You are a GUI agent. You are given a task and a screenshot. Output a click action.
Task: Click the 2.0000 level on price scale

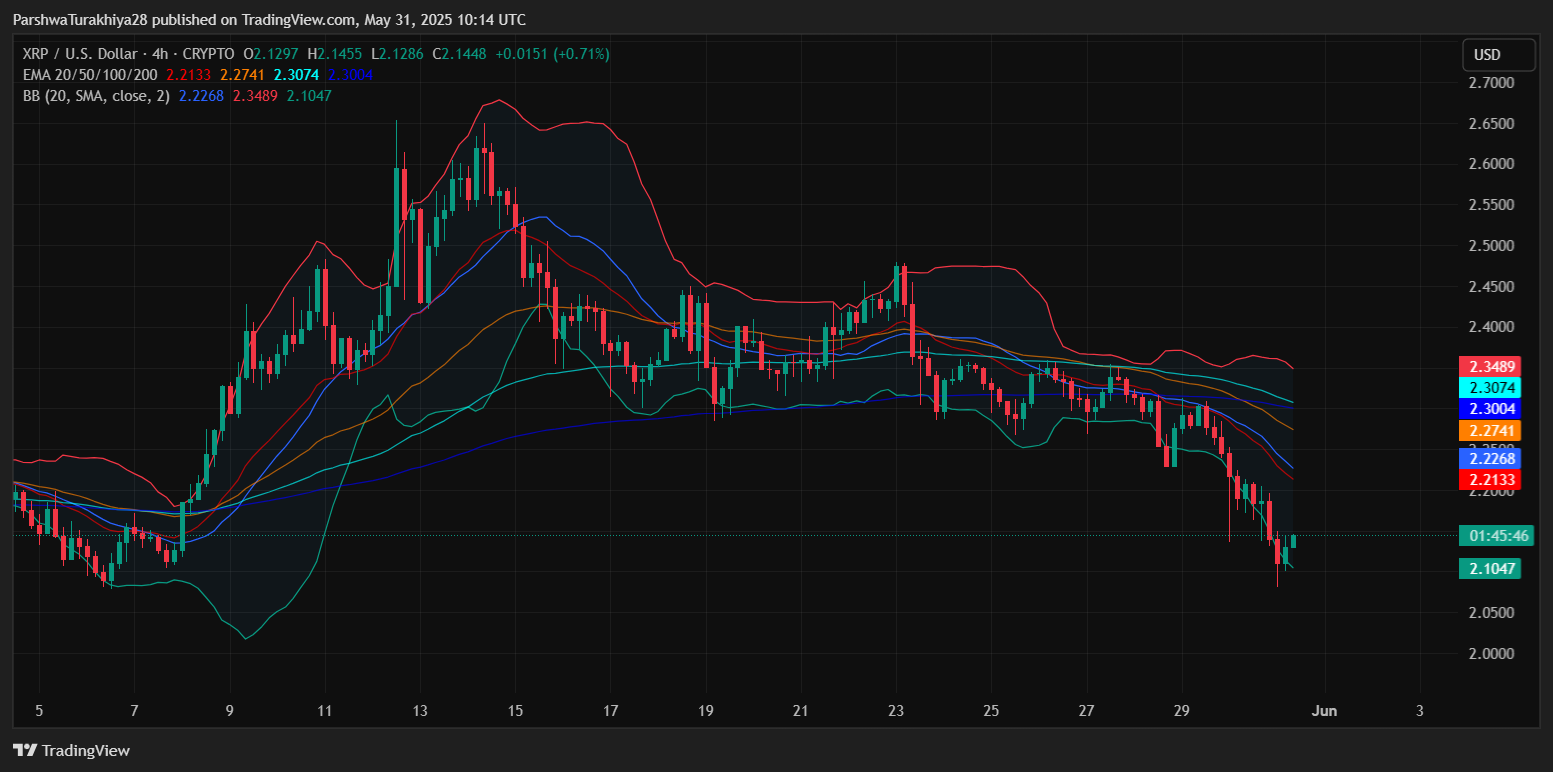pyautogui.click(x=1490, y=654)
